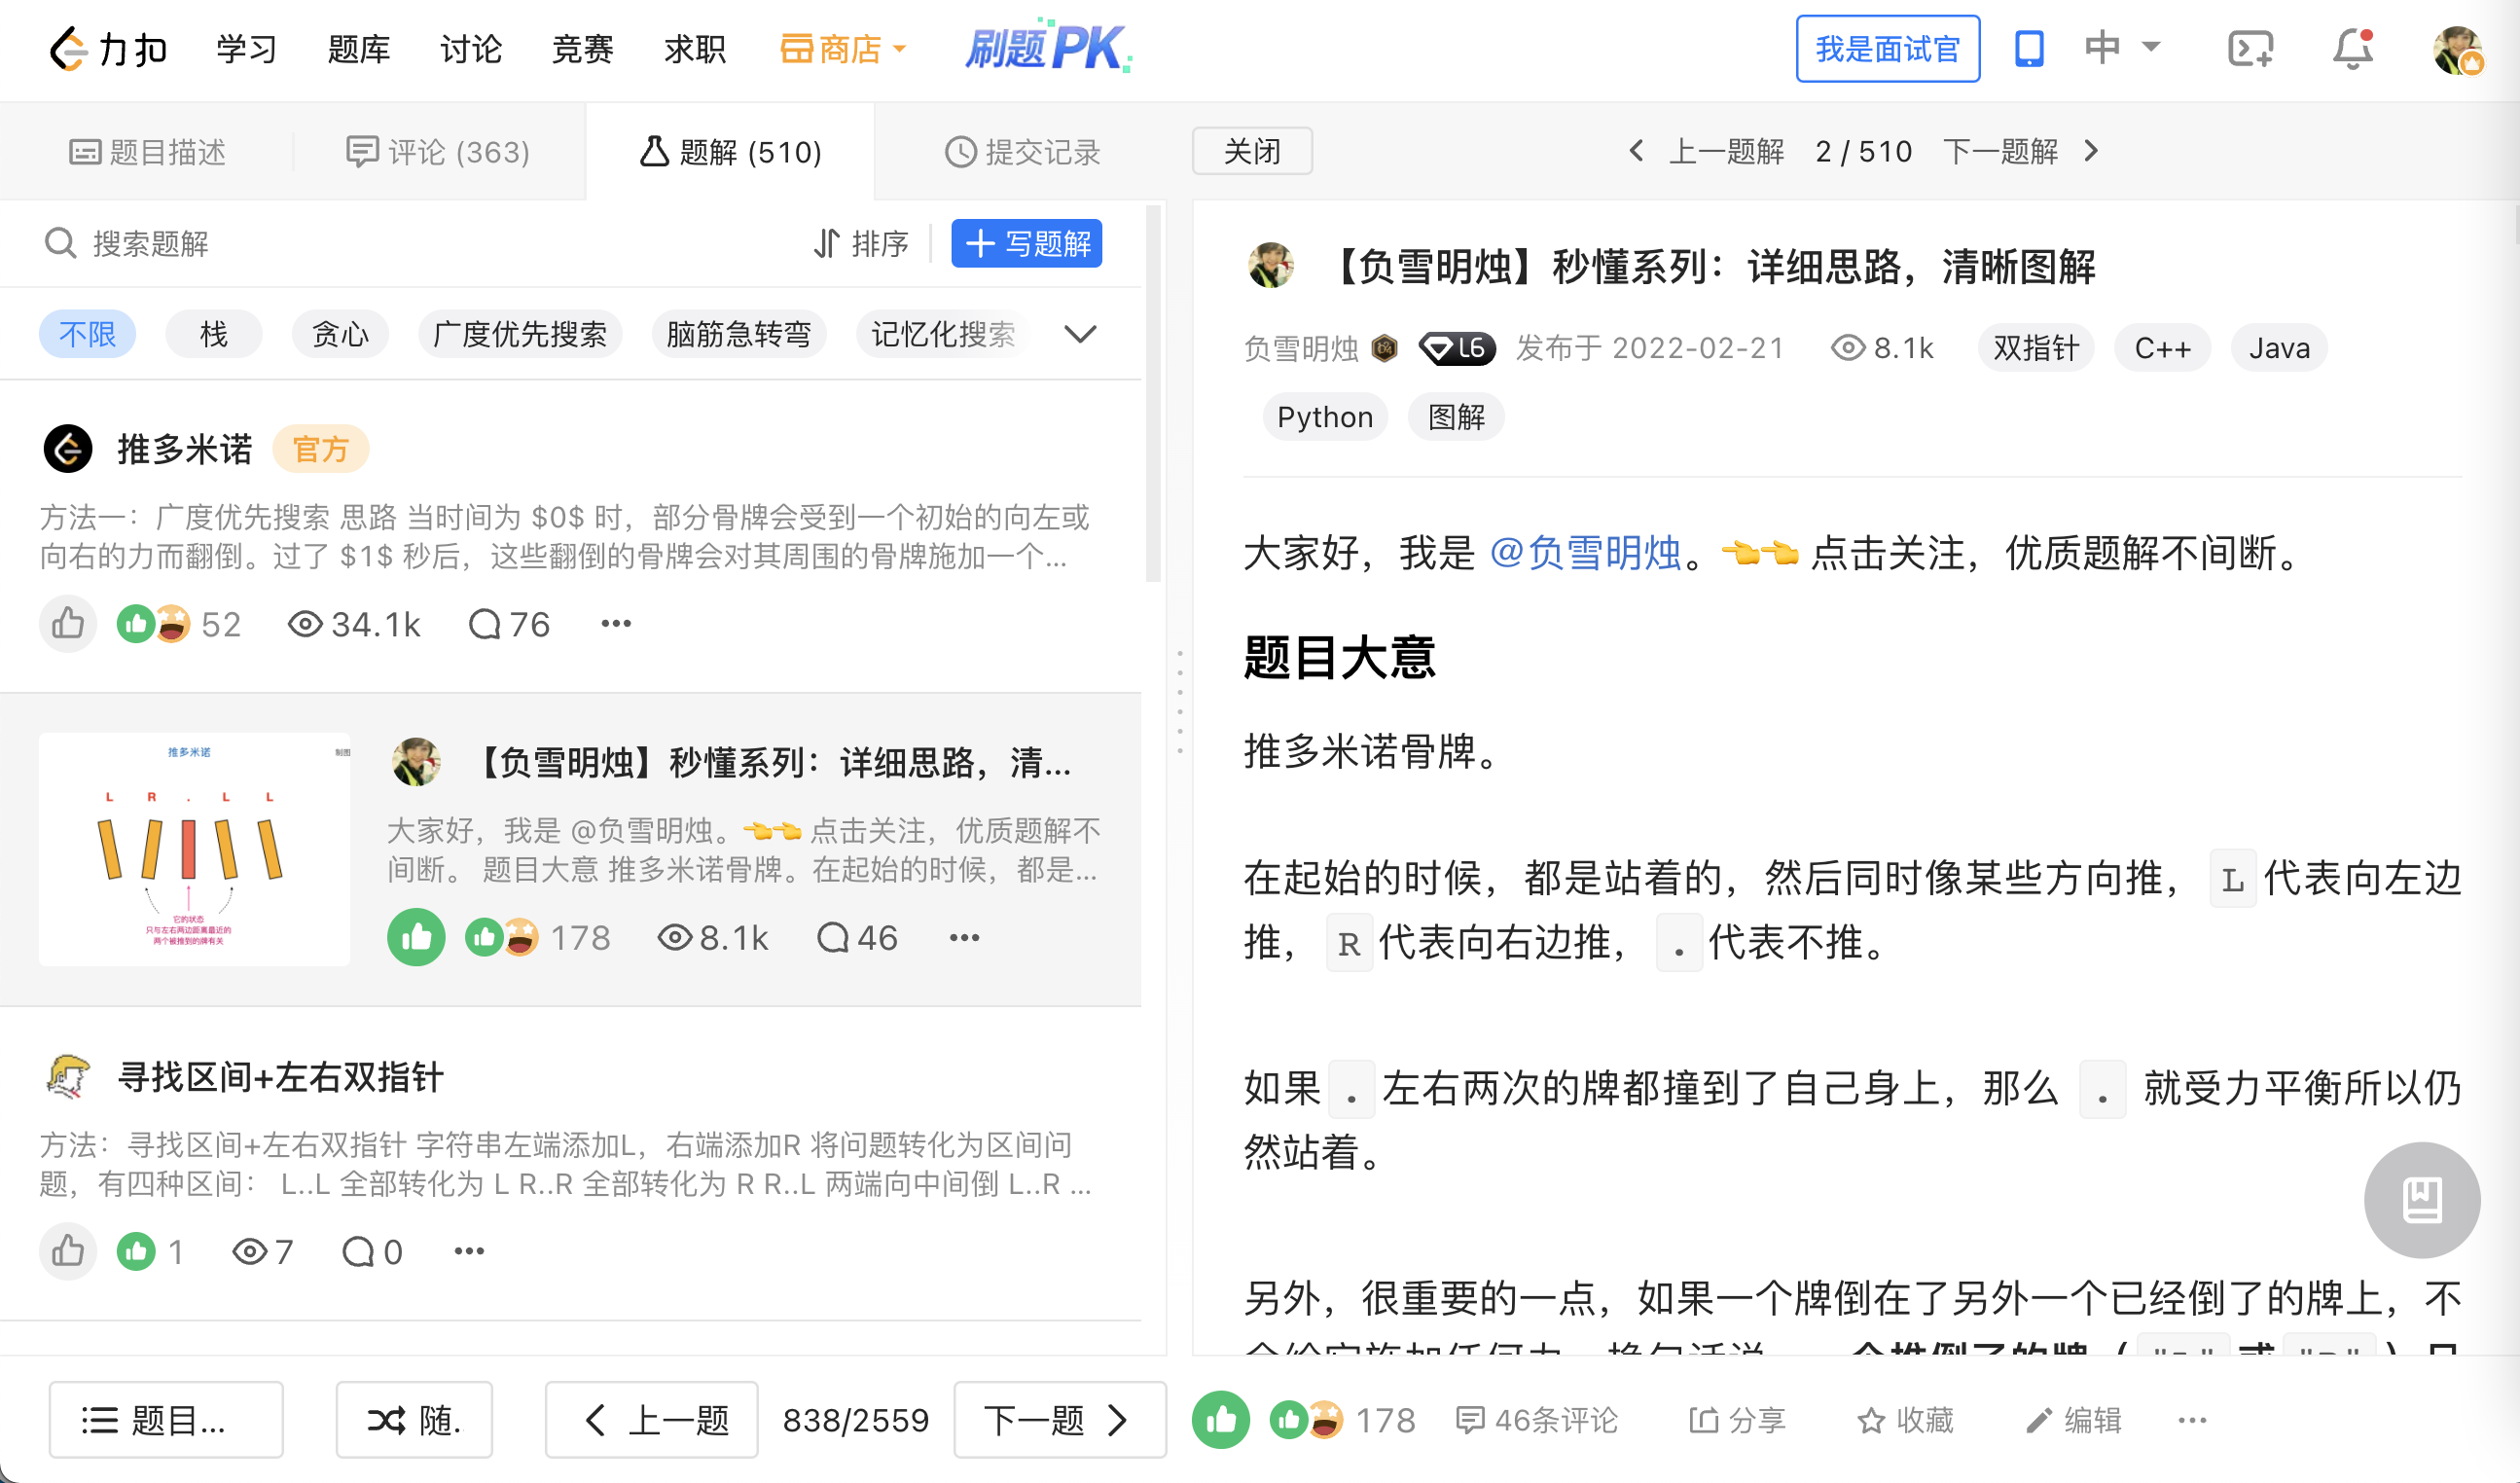Click the notification bell icon
Screen dimensions: 2520x1483
(x=2351, y=49)
